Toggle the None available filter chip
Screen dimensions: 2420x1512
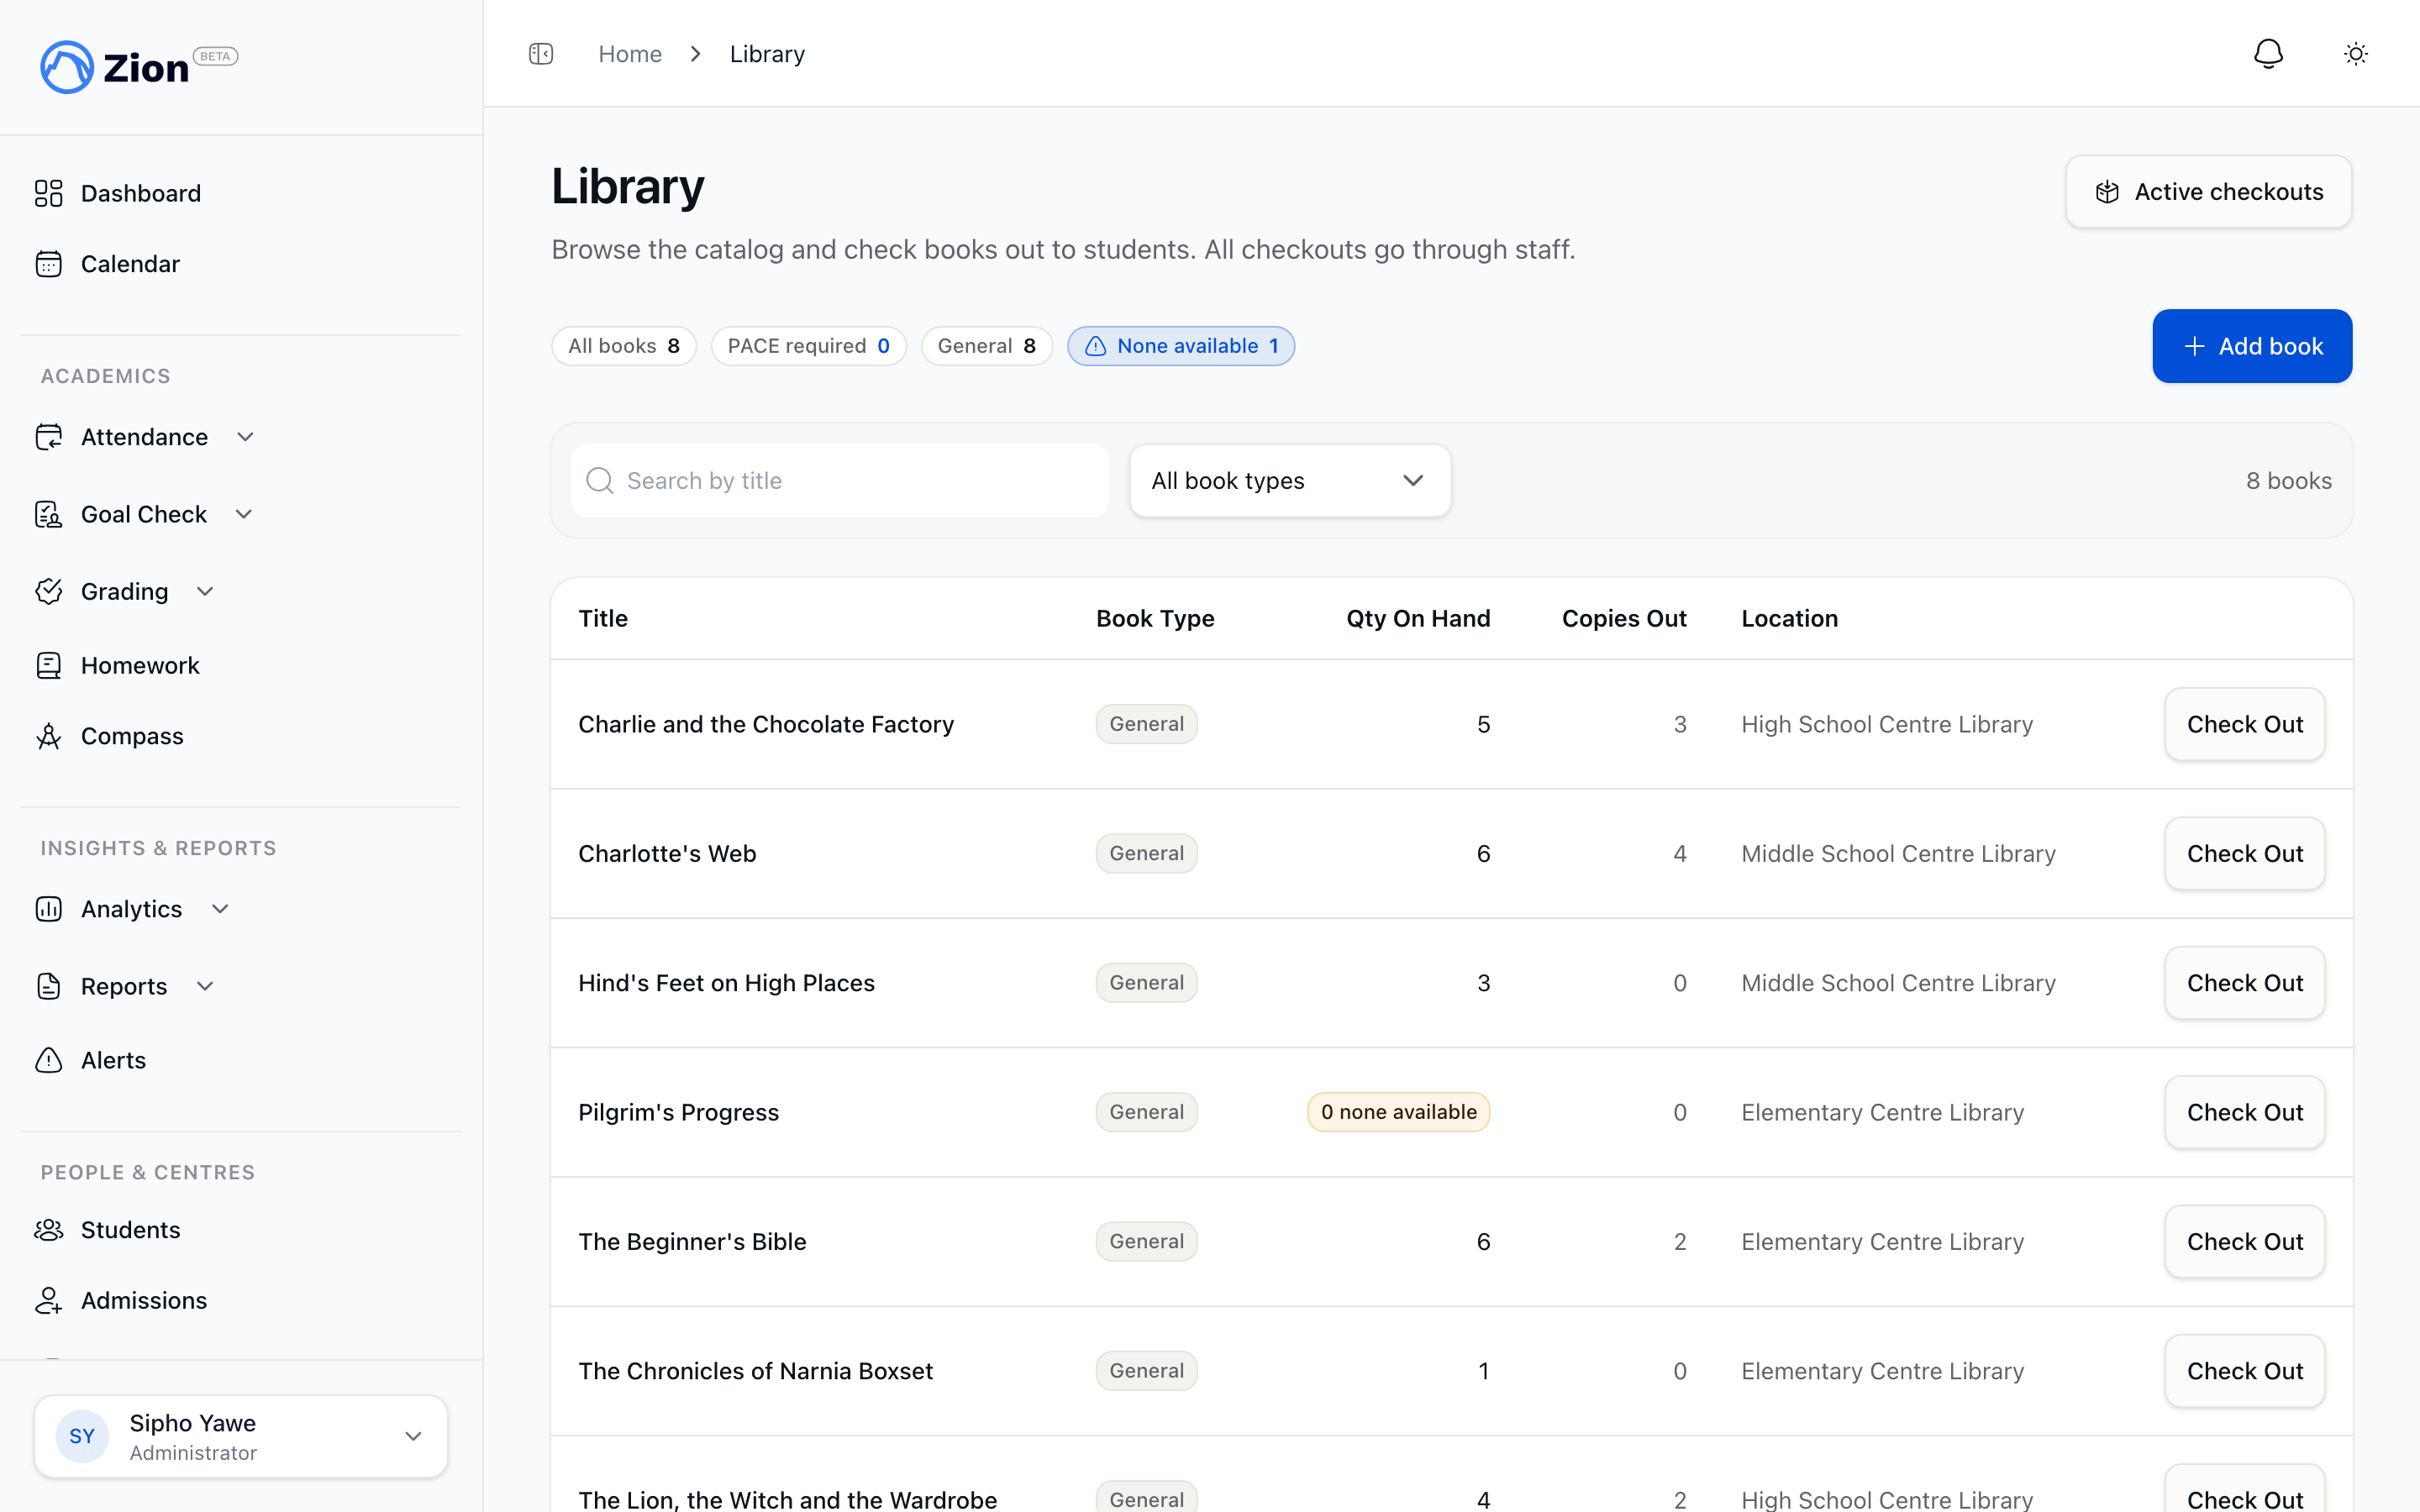click(1181, 346)
